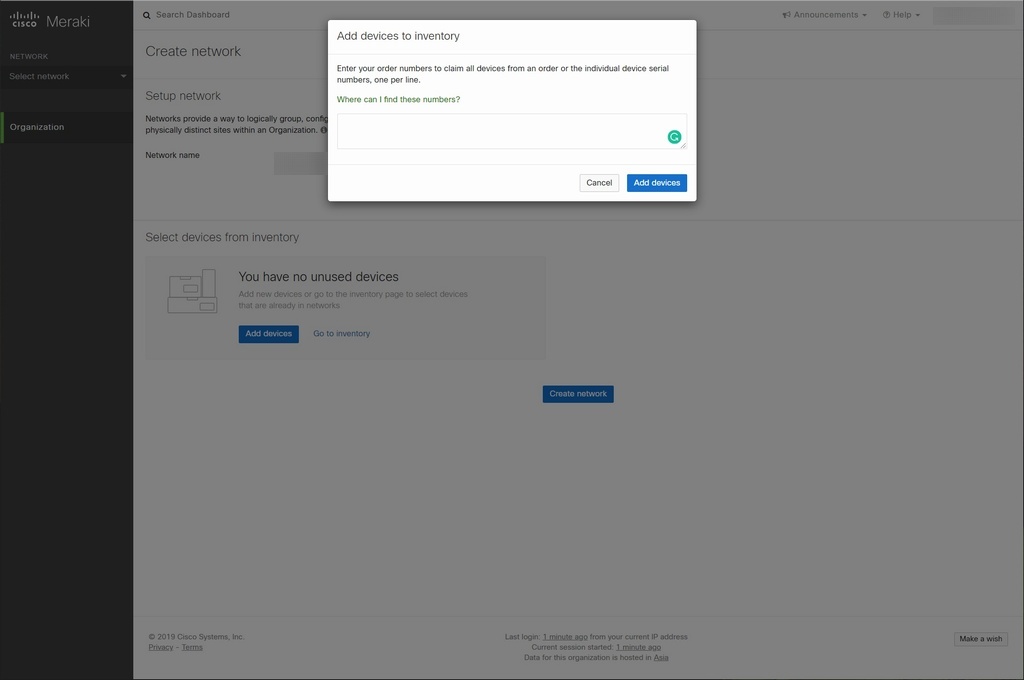This screenshot has width=1024, height=680.
Task: Click the Make a wish button
Action: coord(980,639)
